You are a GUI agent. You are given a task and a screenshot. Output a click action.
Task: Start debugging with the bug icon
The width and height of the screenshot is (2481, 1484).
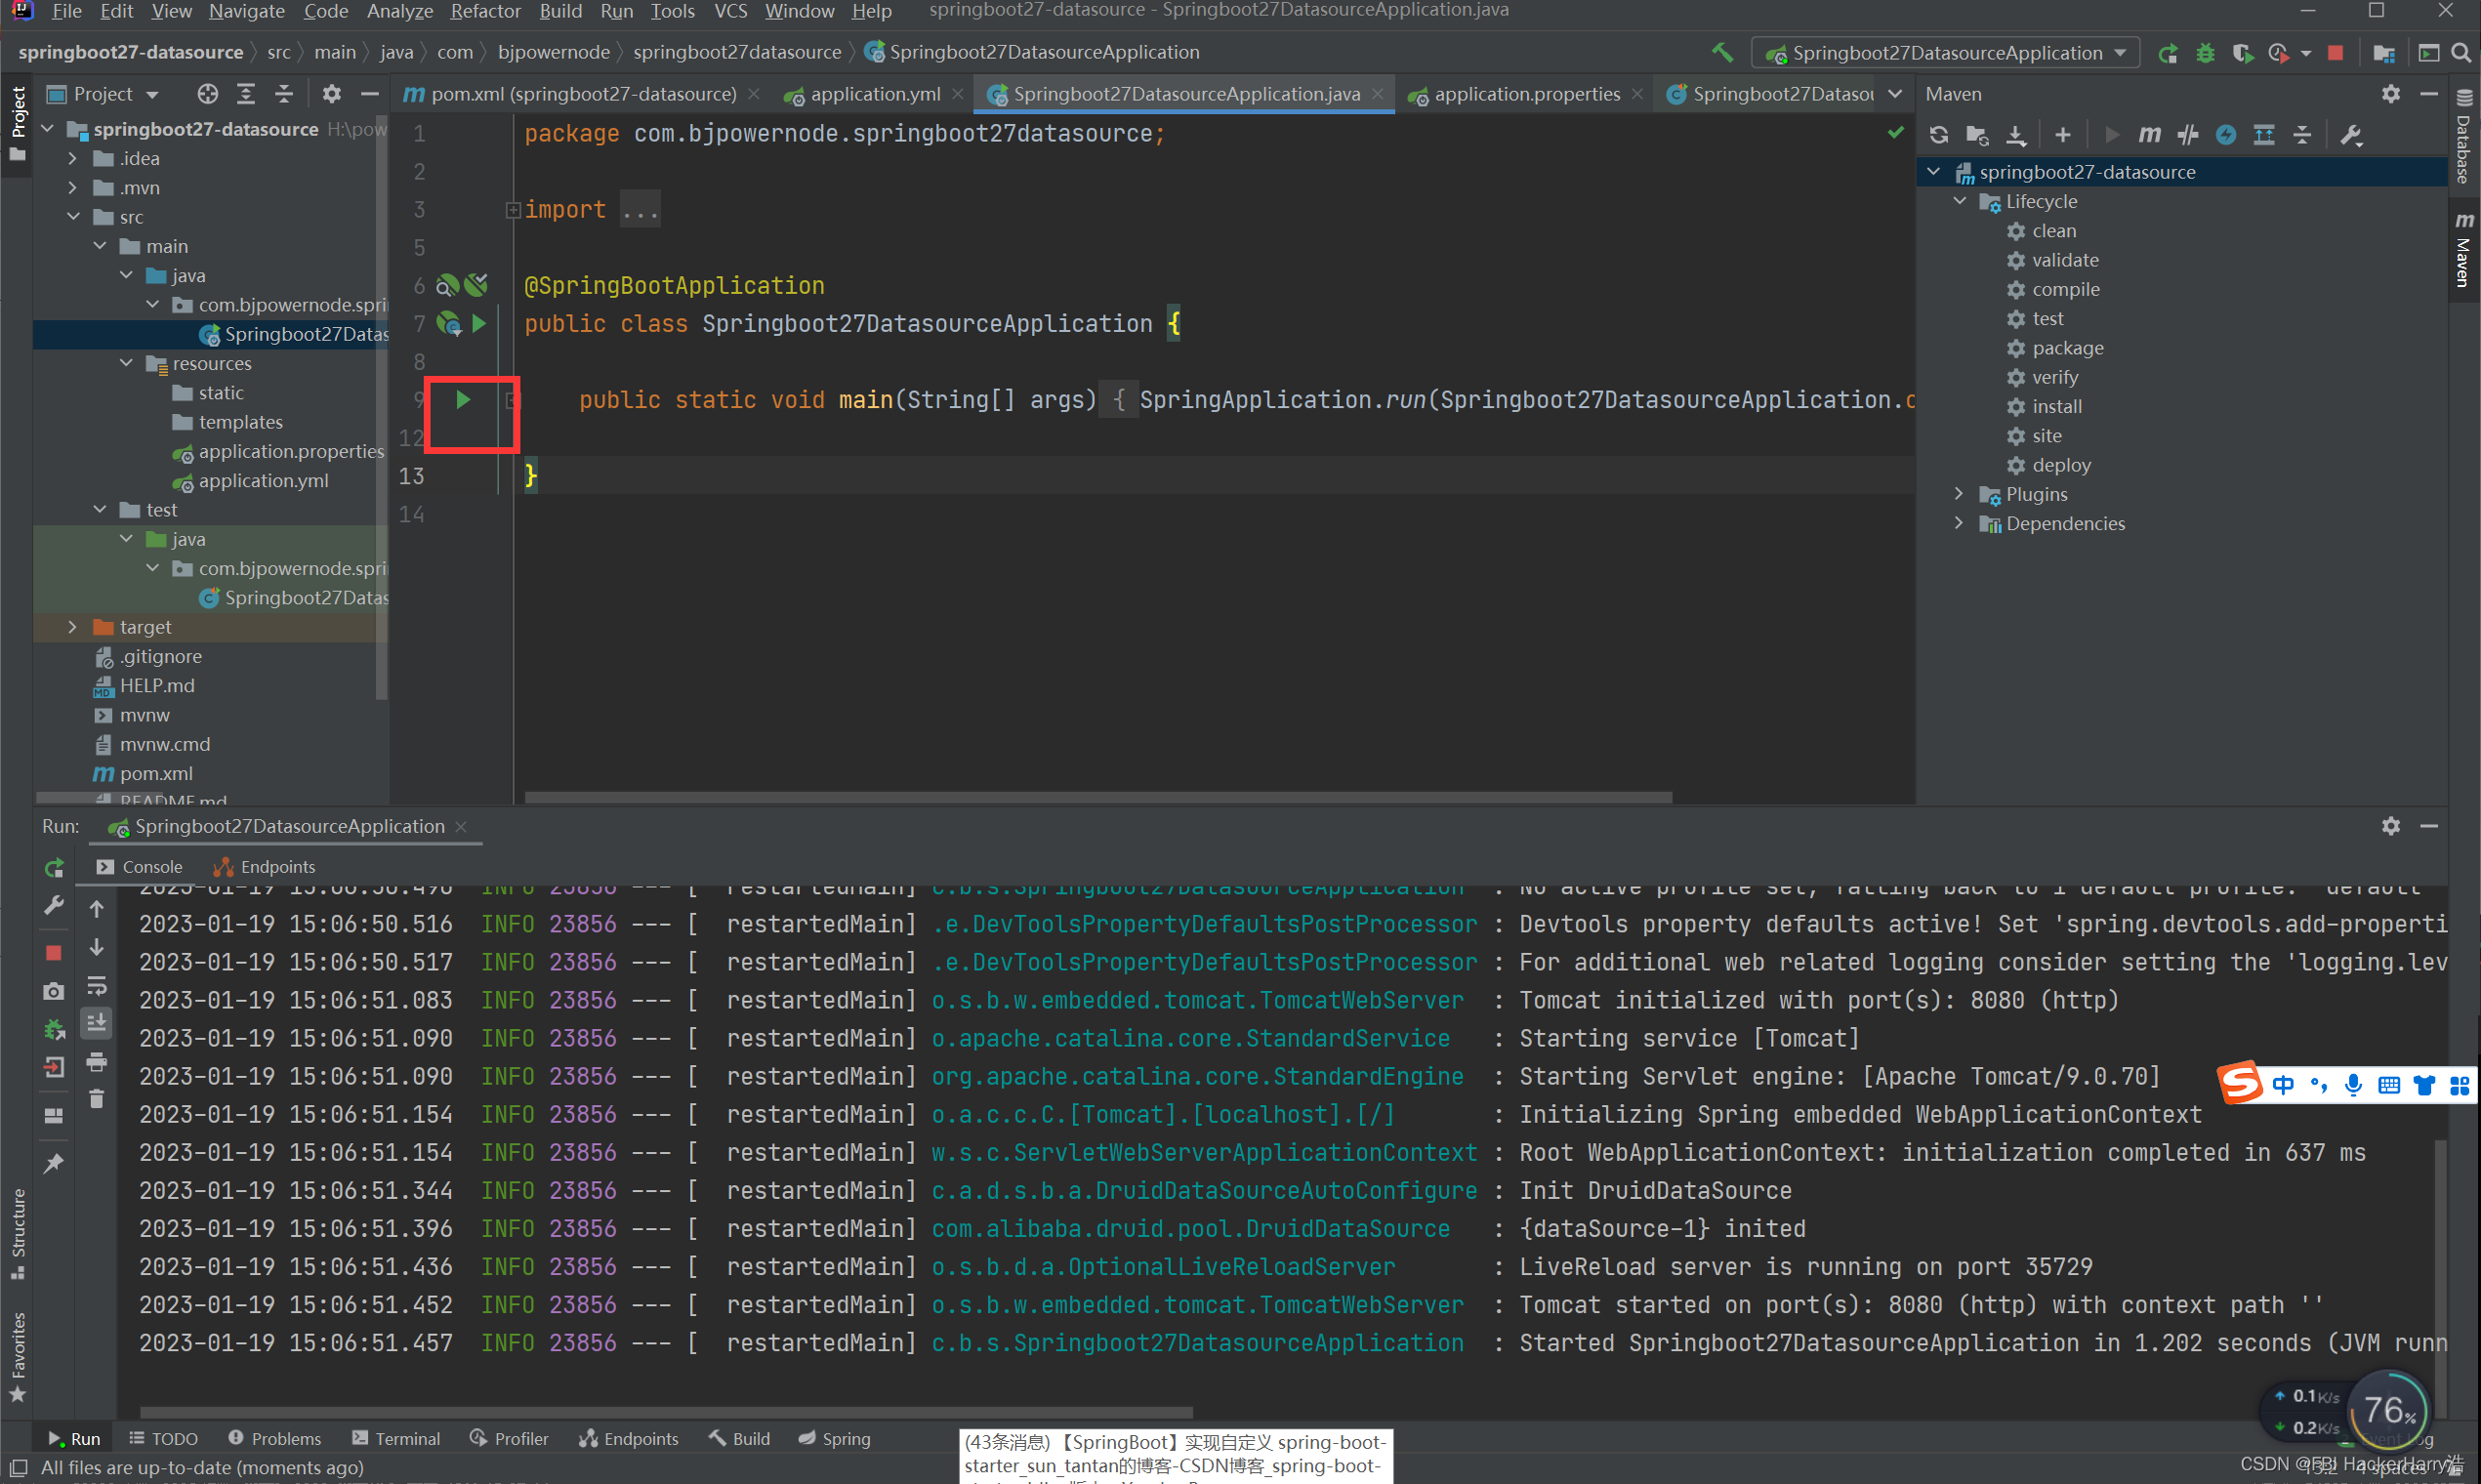tap(2205, 53)
